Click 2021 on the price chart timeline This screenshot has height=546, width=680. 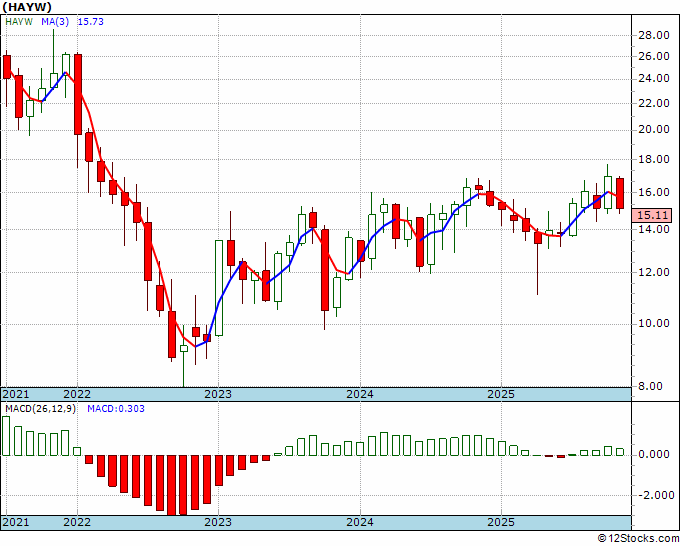point(16,394)
